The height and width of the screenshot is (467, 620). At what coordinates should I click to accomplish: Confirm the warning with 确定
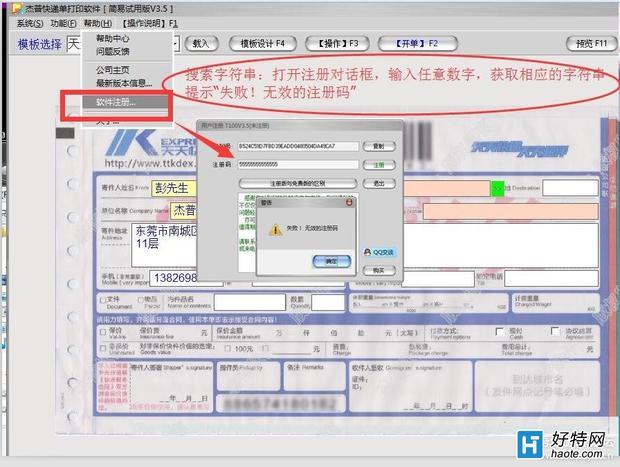pyautogui.click(x=331, y=261)
